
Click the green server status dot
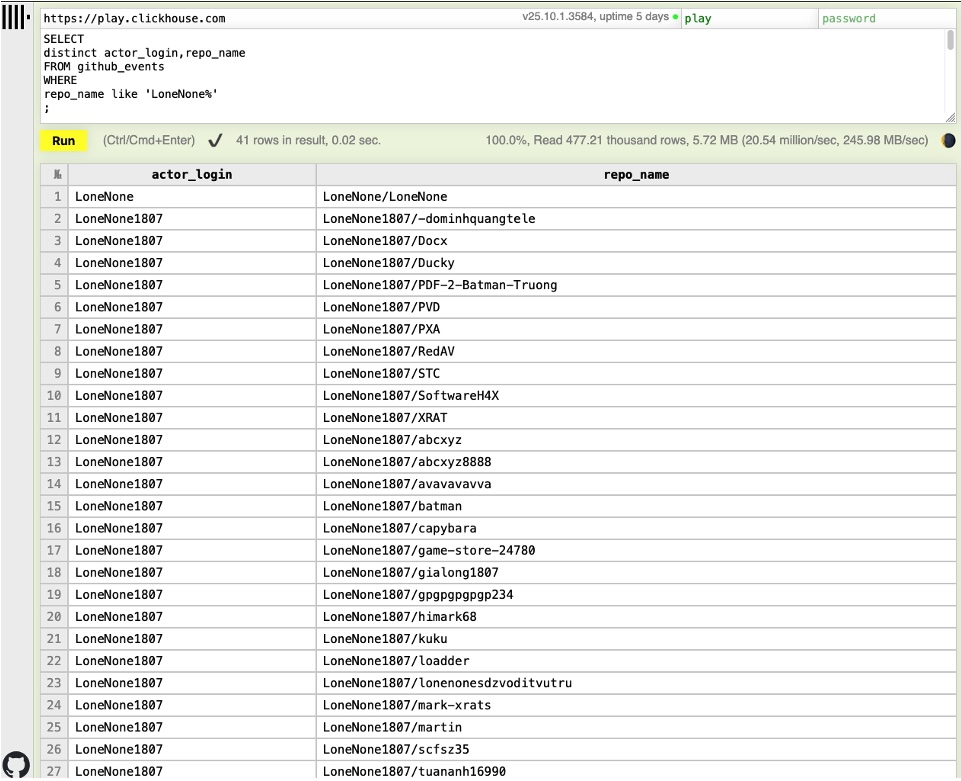click(675, 17)
